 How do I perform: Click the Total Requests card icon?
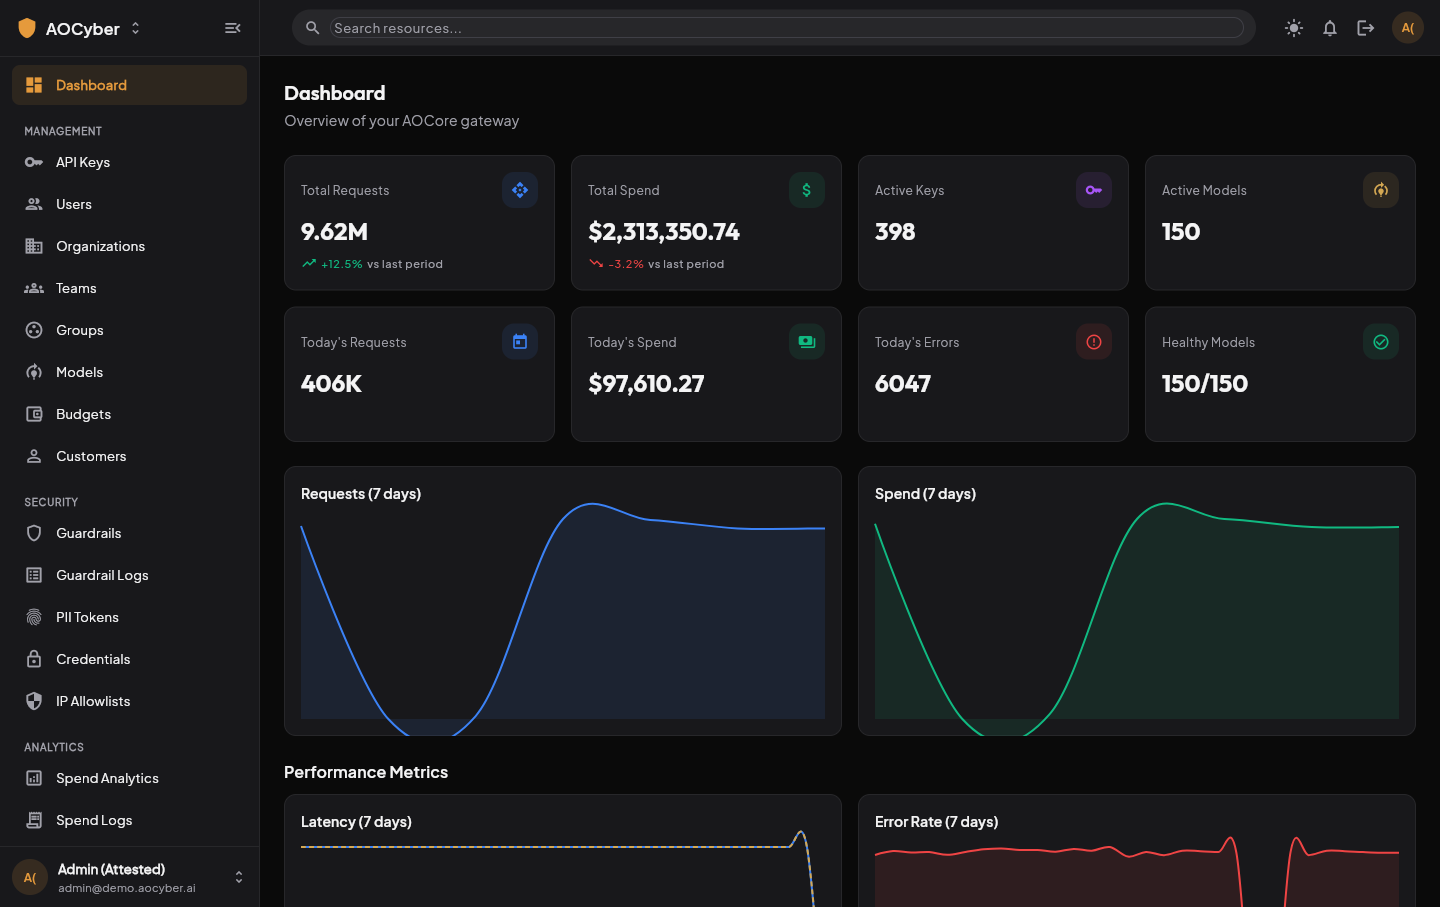click(x=520, y=190)
